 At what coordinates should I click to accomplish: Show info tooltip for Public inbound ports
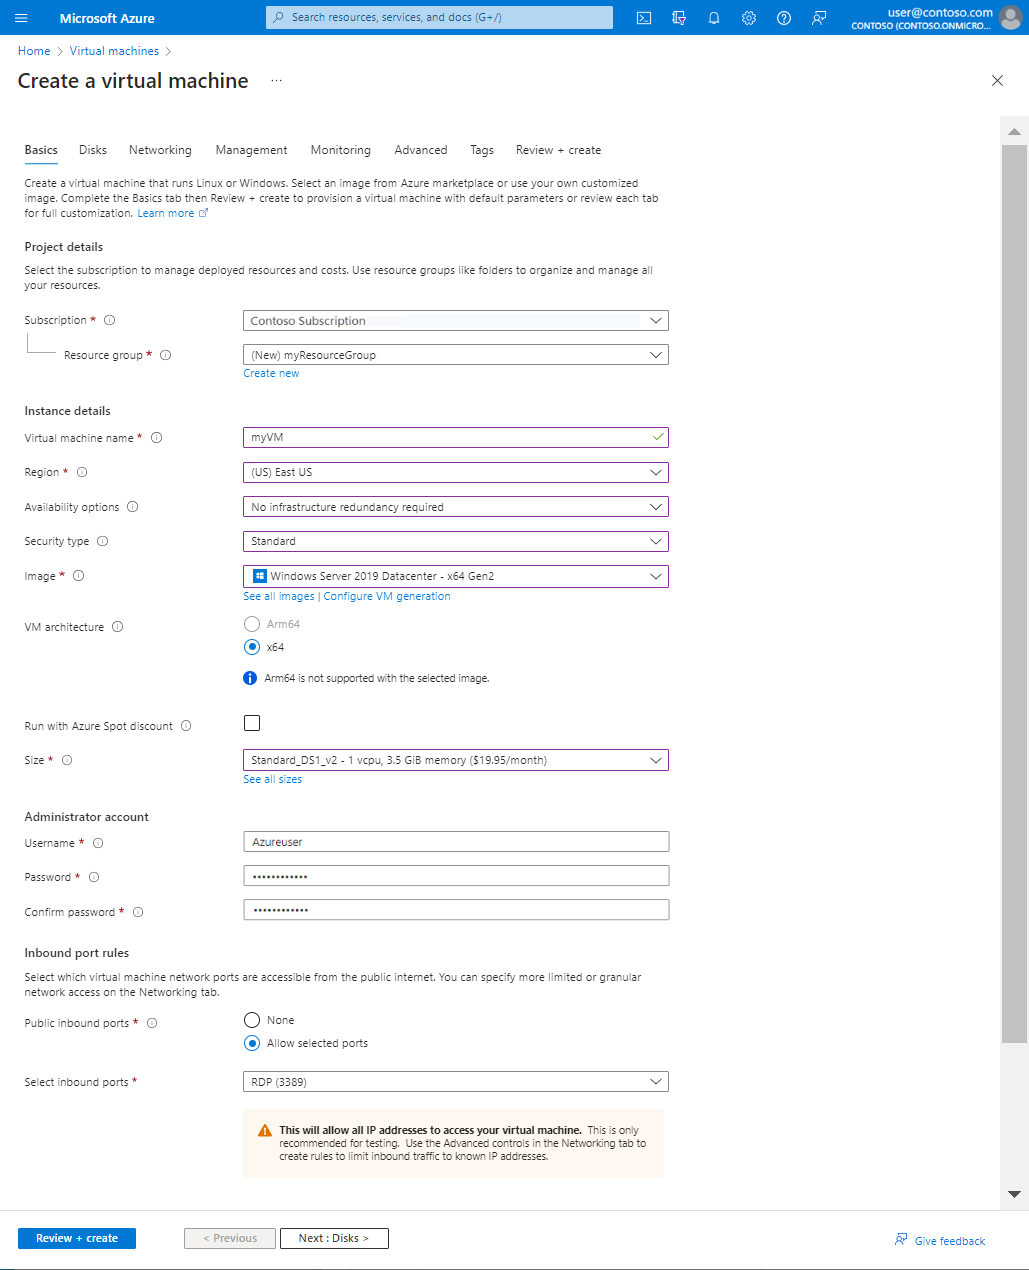click(152, 1023)
